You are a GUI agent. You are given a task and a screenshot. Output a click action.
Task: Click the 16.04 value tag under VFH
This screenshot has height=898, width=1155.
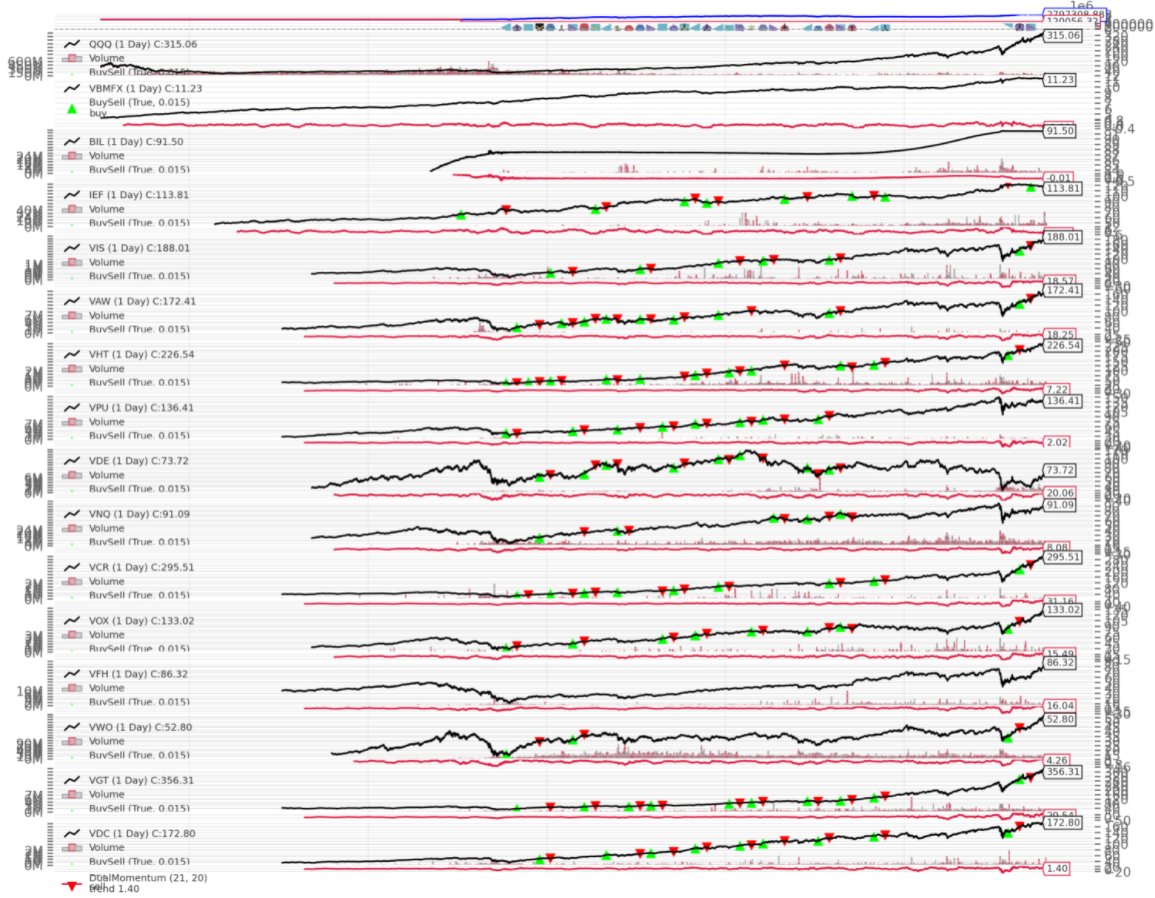pos(1059,706)
